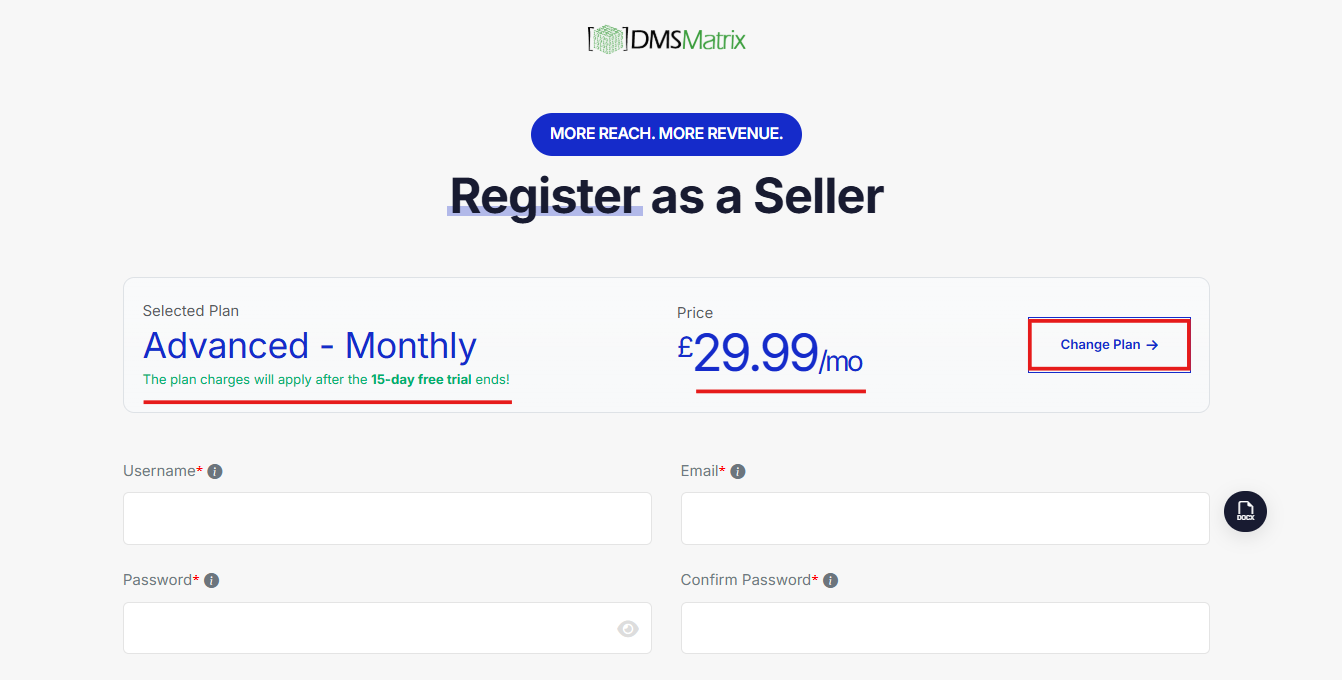Viewport: 1342px width, 680px height.
Task: Click the DMSMatrix logo at the top
Action: (x=666, y=39)
